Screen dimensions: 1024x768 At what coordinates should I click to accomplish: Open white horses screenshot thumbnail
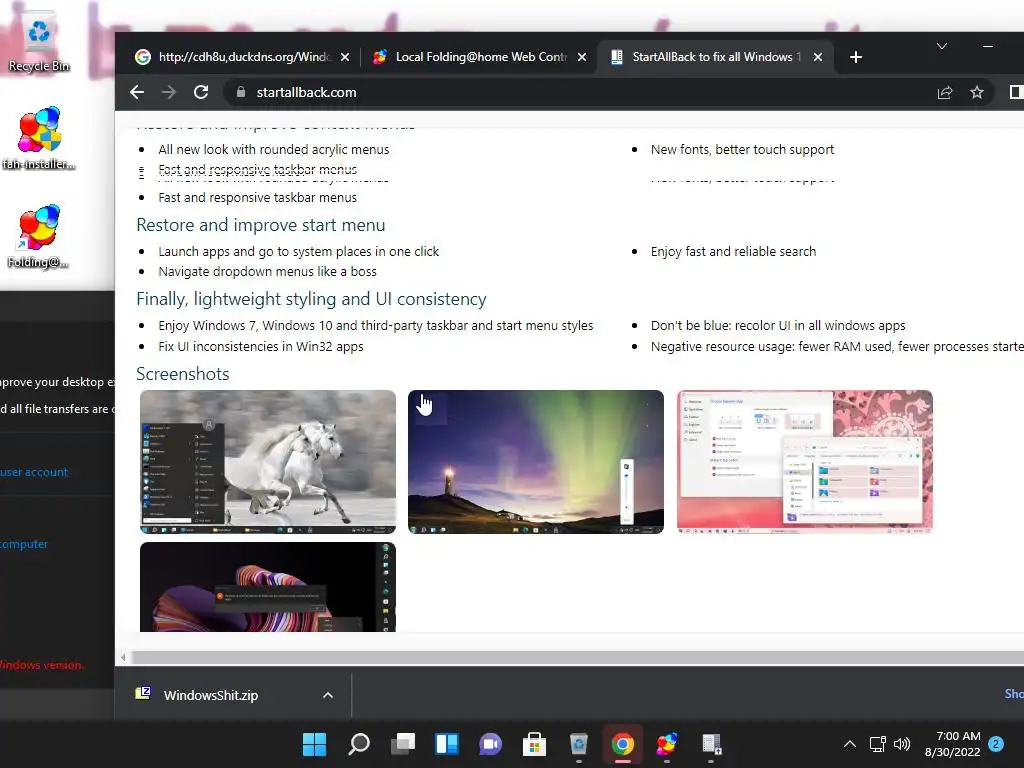(268, 462)
